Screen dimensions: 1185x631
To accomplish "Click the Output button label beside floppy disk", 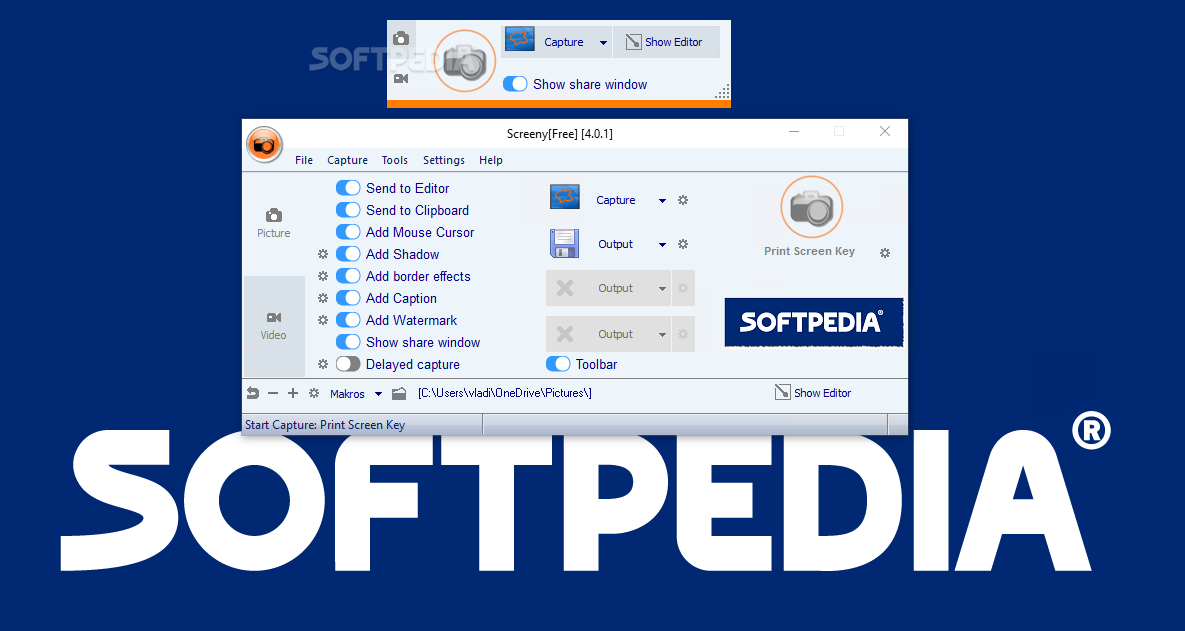I will 615,244.
